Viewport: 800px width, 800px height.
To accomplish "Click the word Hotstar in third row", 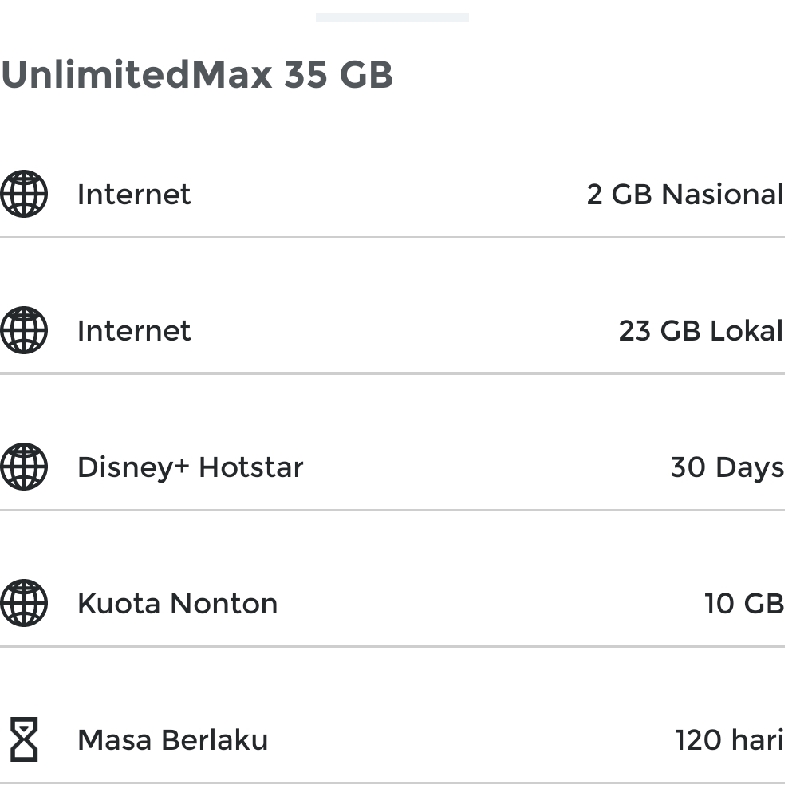I will pos(251,467).
